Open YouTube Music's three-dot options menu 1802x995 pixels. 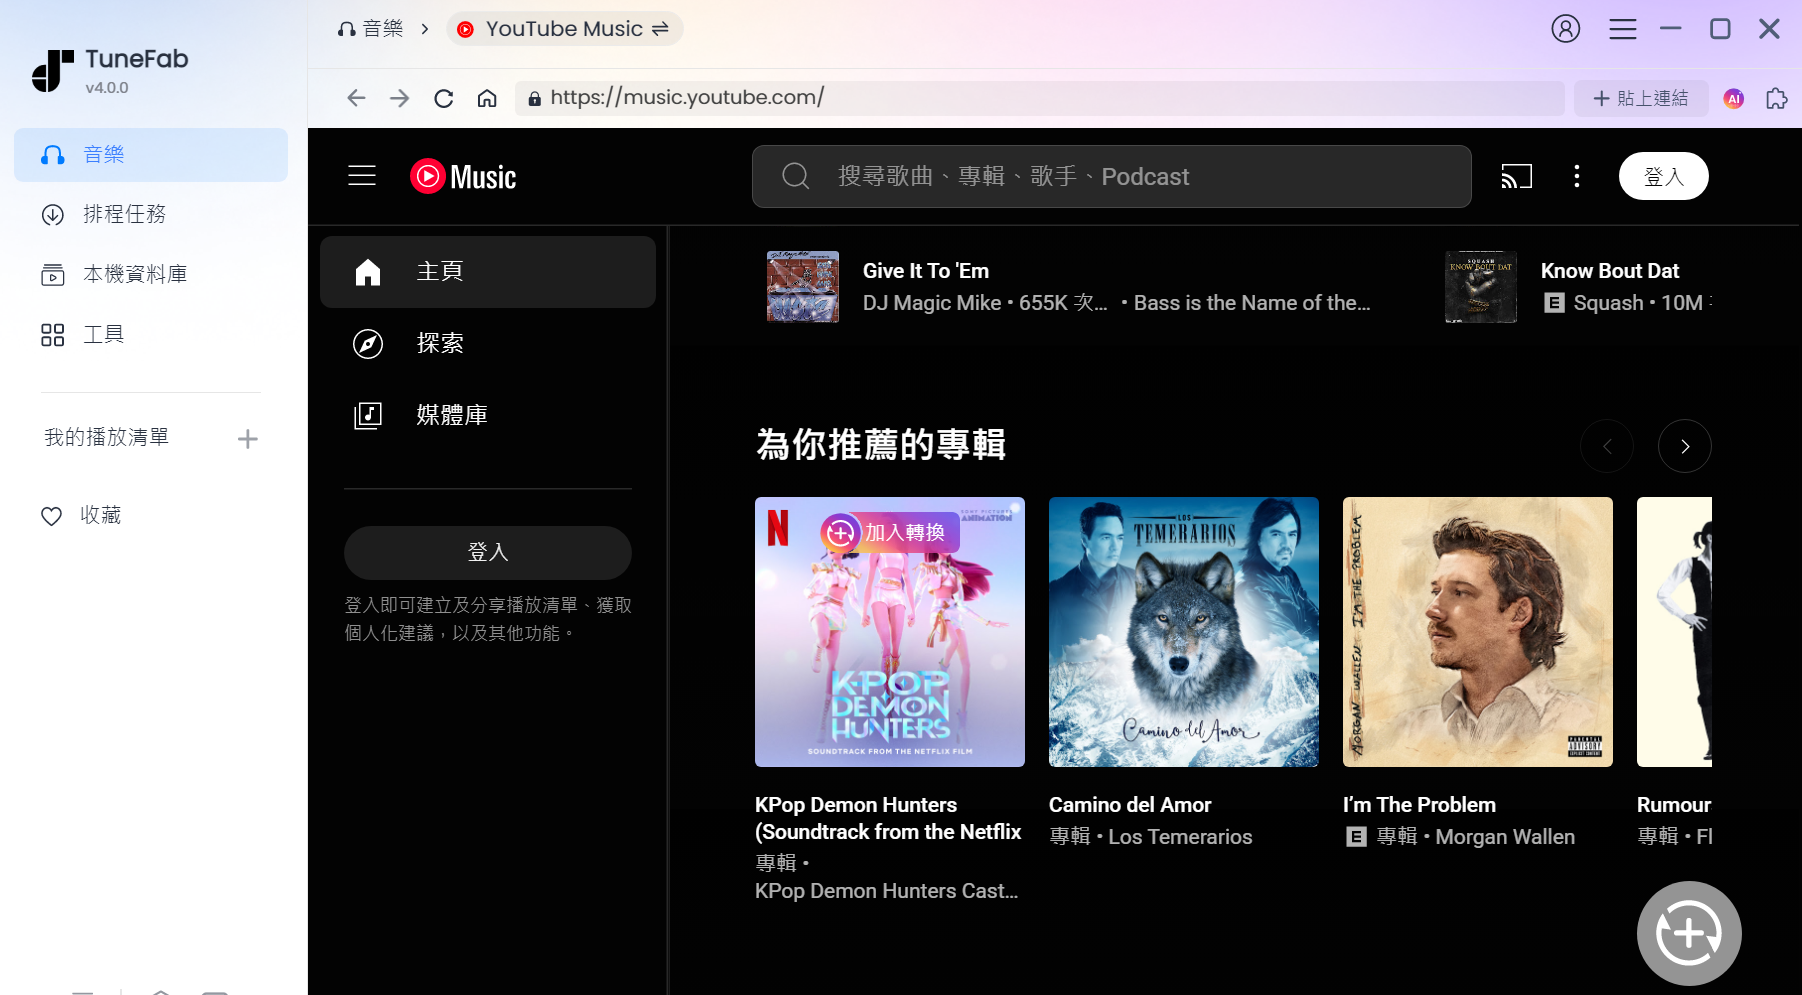point(1577,176)
